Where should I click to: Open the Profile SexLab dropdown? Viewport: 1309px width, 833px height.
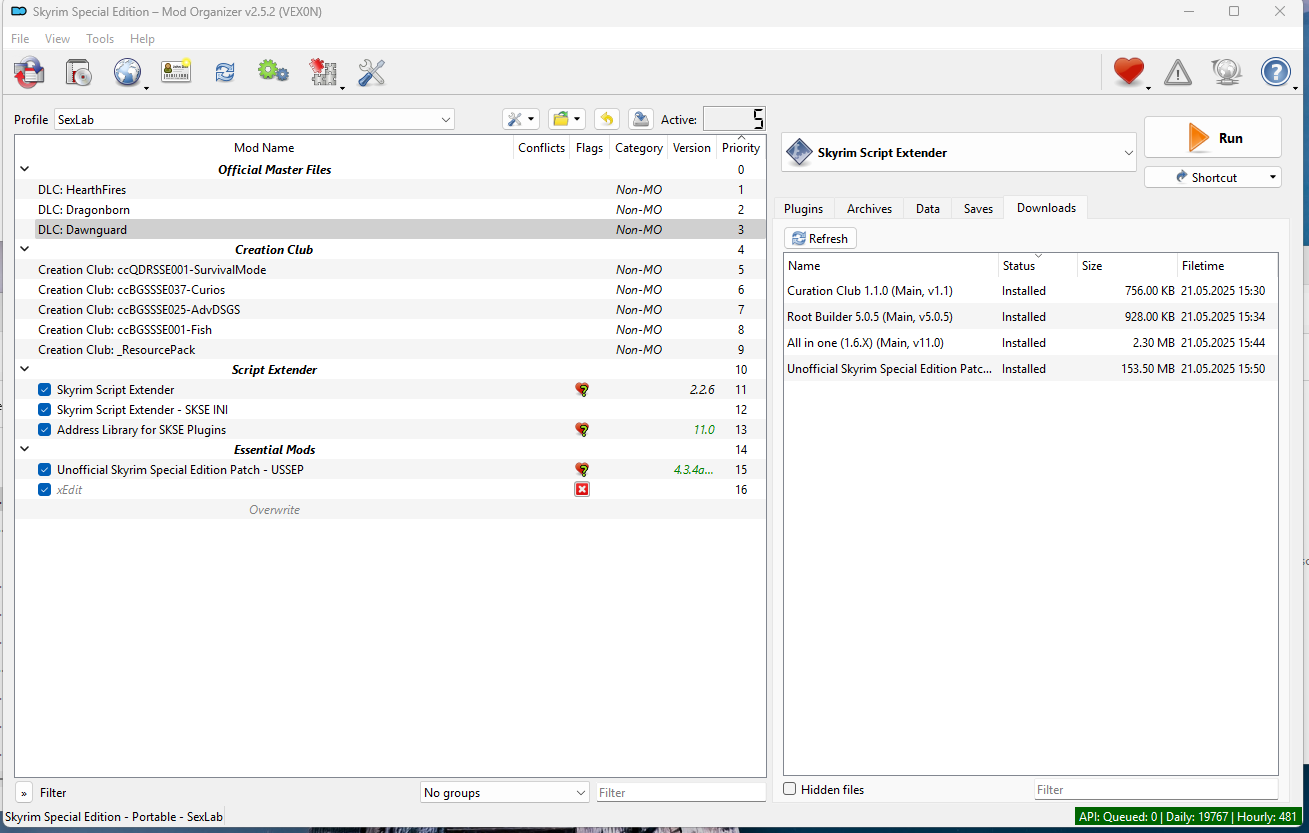(x=254, y=119)
